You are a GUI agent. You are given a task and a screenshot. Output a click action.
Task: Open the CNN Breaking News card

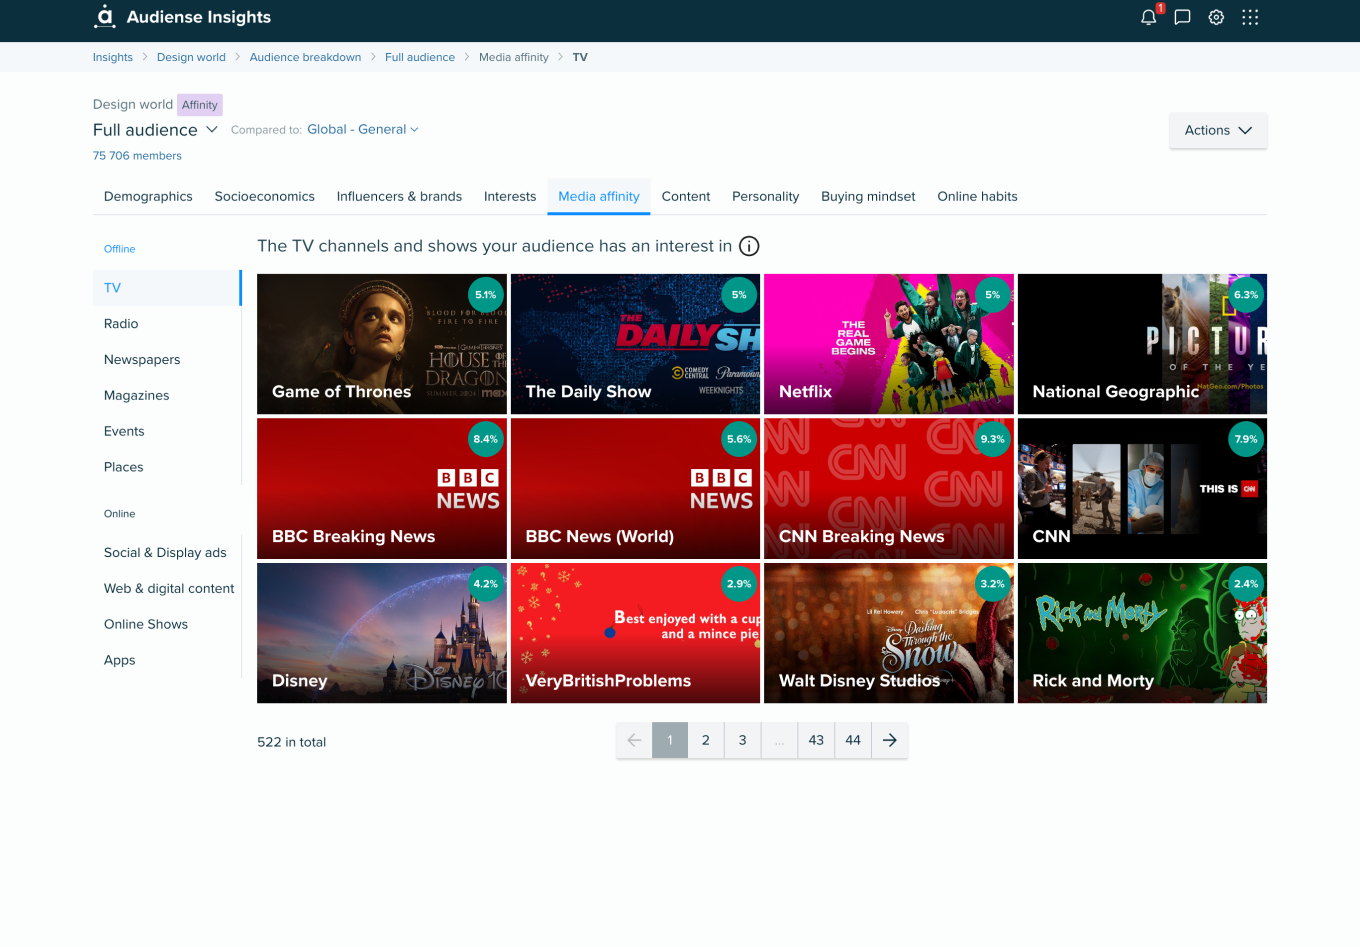point(889,489)
